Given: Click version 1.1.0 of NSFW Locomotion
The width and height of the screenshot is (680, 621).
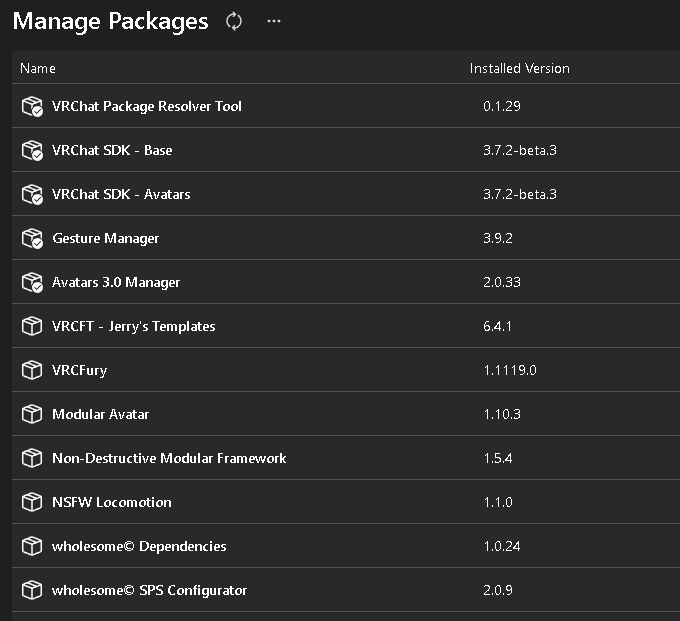Looking at the screenshot, I should [x=498, y=502].
